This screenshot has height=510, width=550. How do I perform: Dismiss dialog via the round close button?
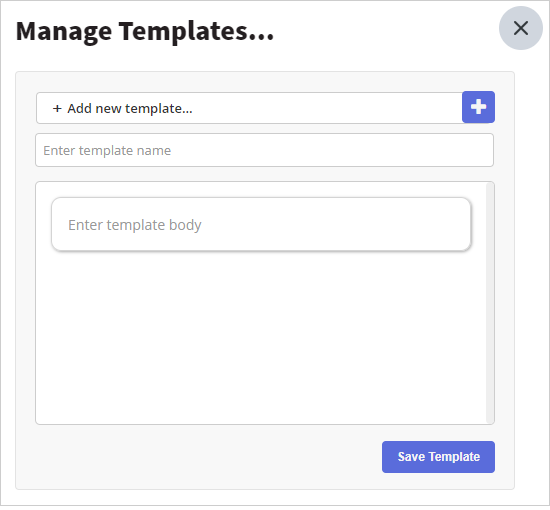click(521, 28)
